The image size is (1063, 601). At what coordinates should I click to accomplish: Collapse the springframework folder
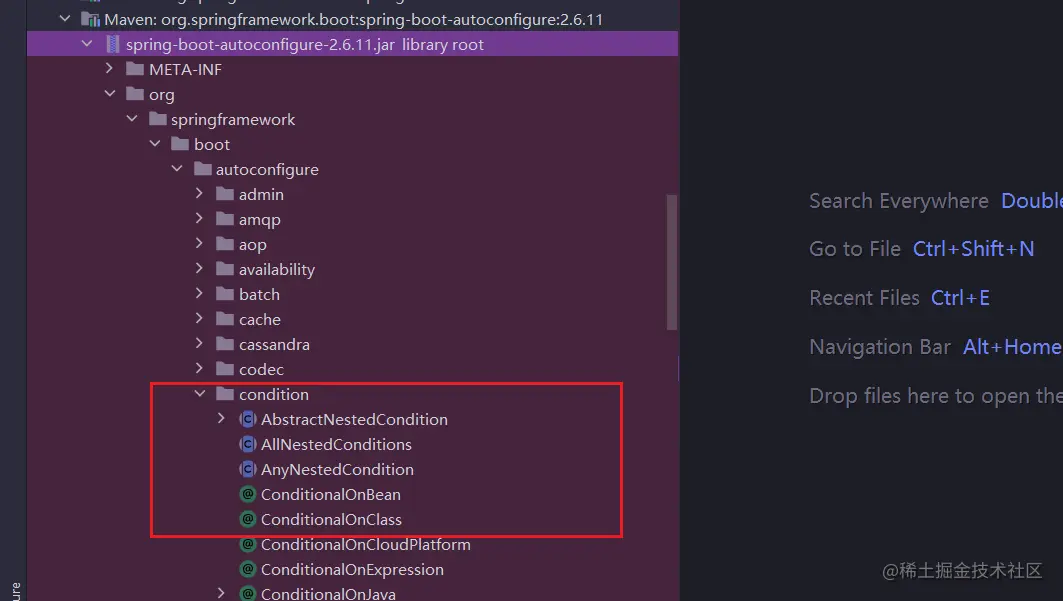tap(132, 119)
